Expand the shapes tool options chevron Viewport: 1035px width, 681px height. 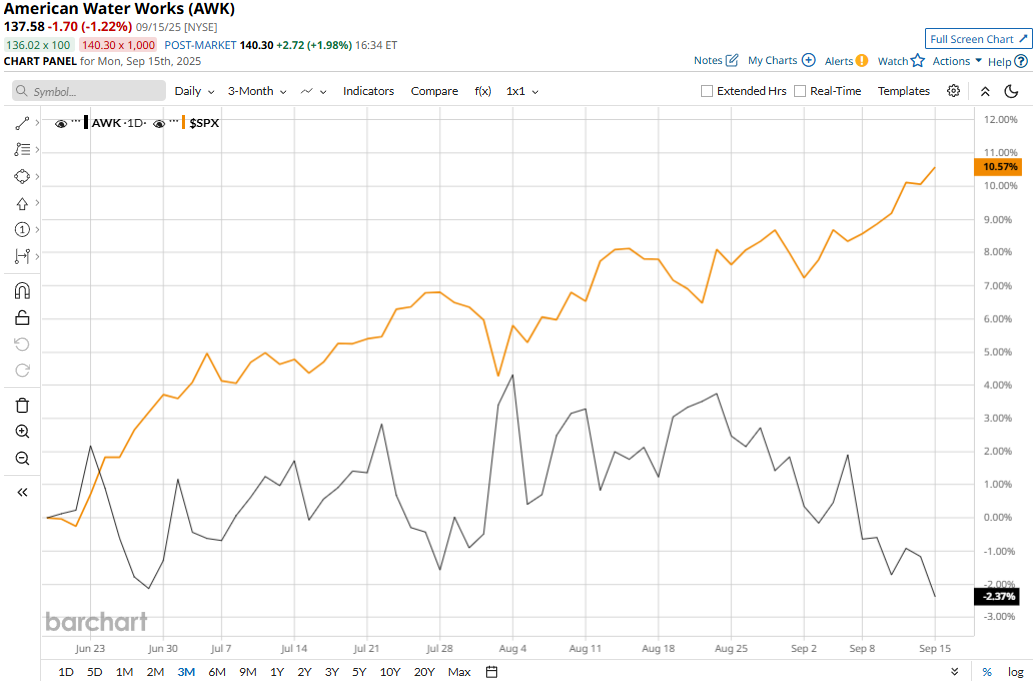38,176
